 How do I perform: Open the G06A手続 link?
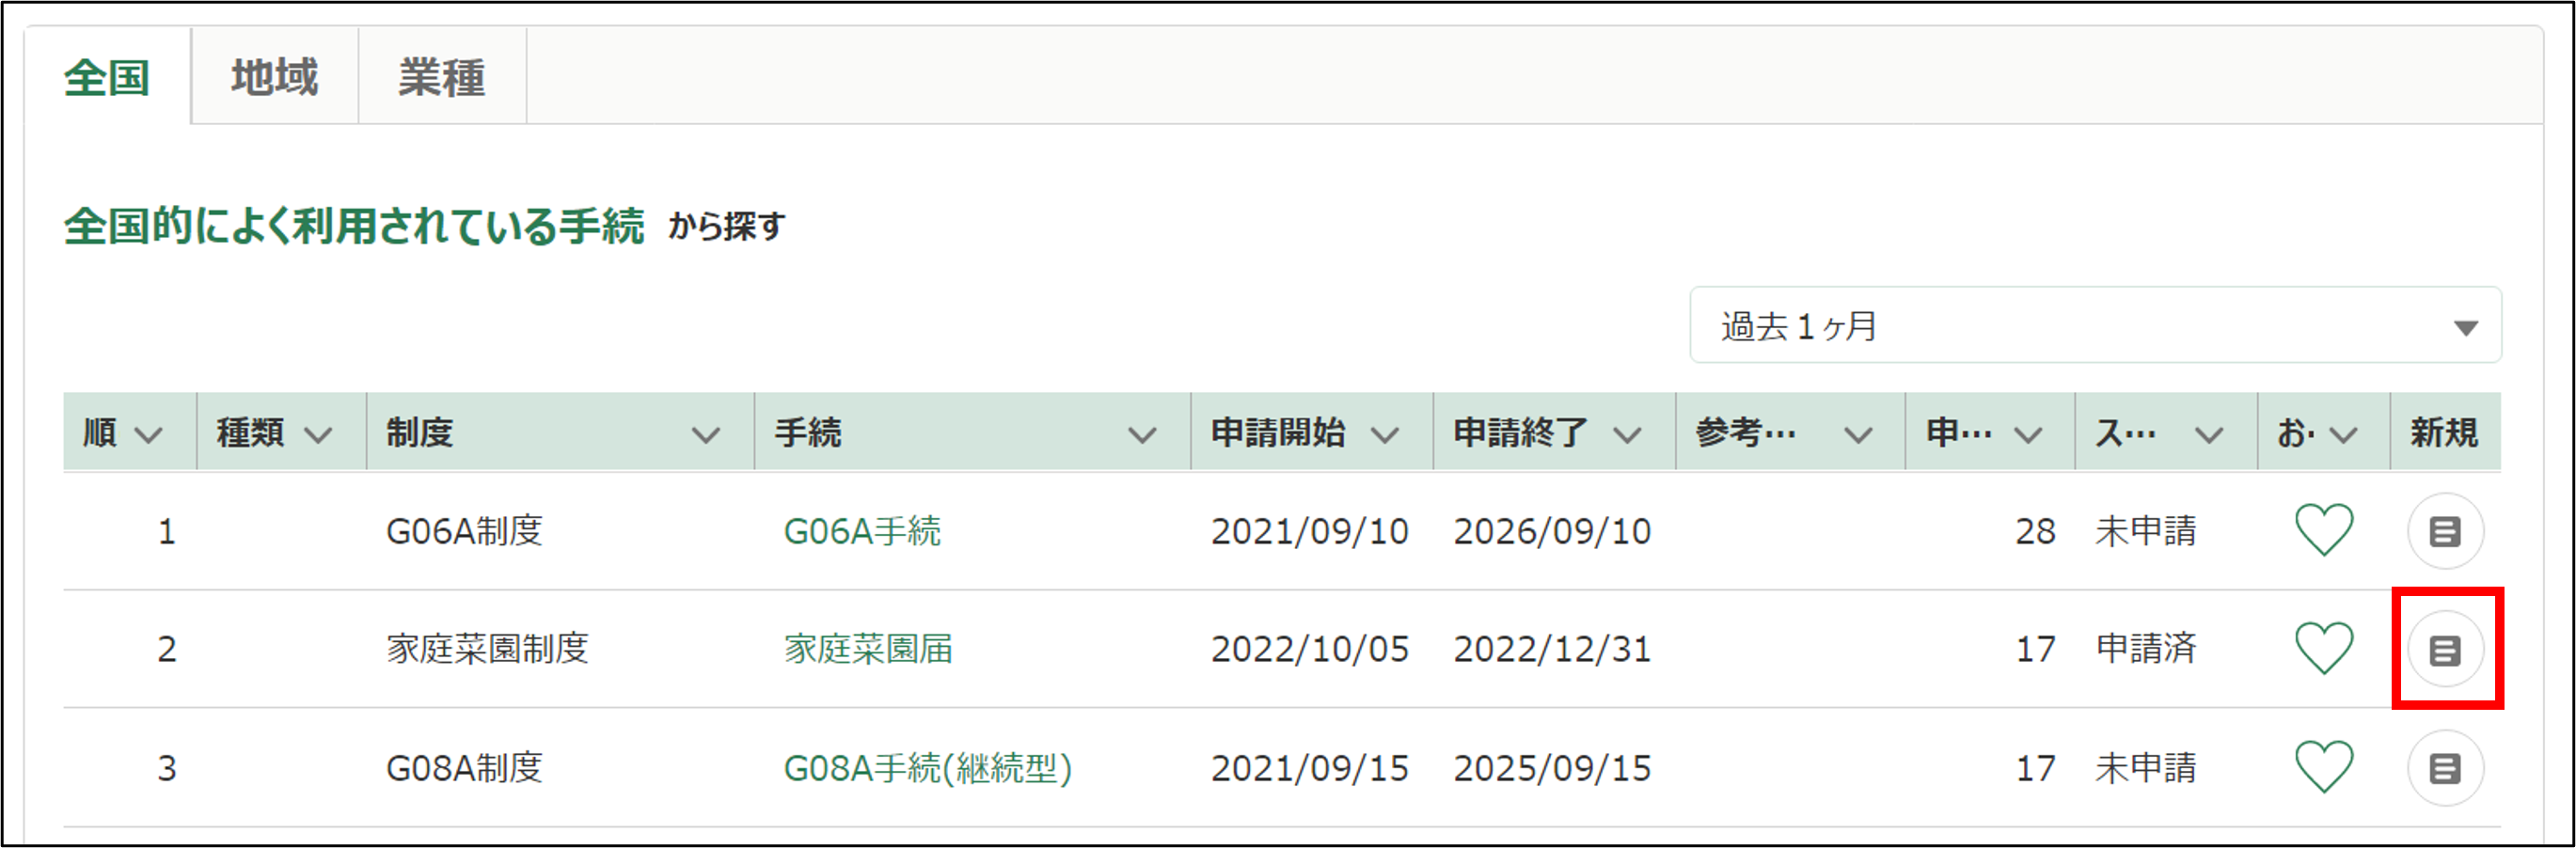(x=862, y=531)
